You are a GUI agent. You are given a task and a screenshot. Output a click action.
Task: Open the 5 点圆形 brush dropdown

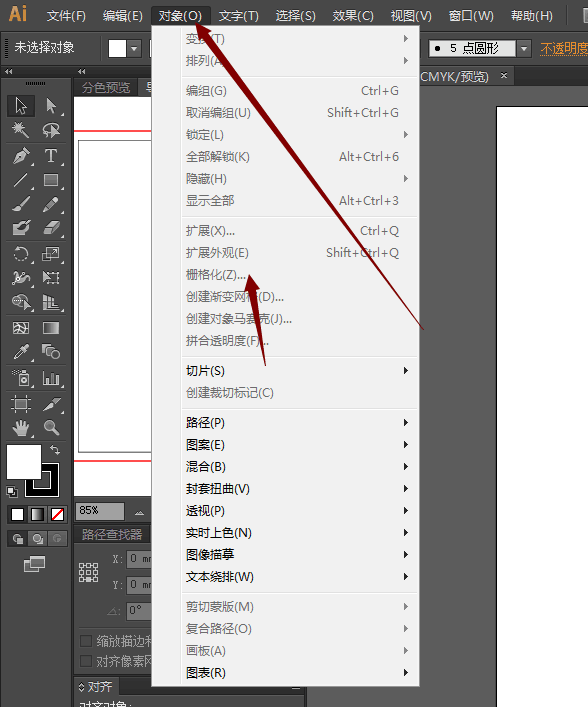pyautogui.click(x=524, y=48)
